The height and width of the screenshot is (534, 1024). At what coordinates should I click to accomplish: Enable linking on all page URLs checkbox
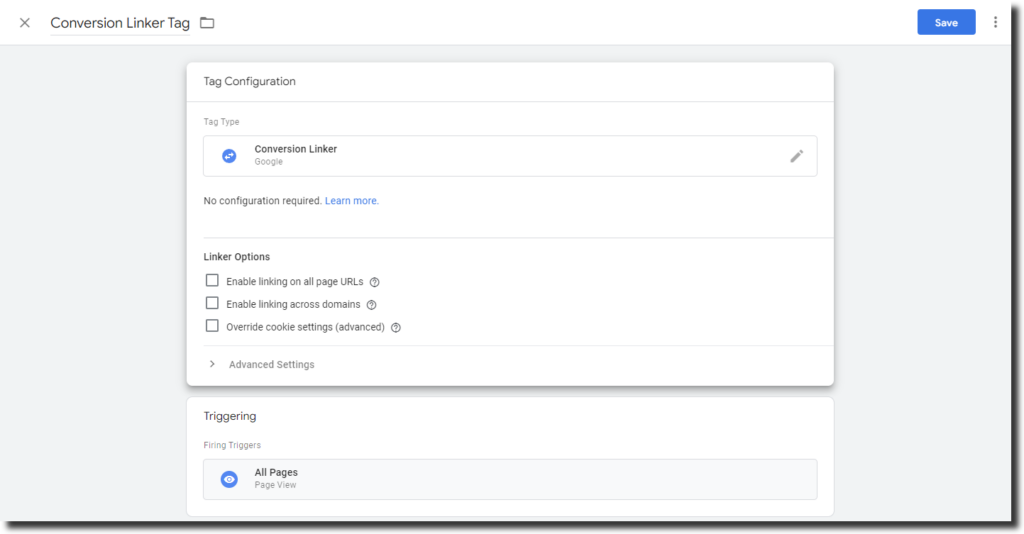coord(212,281)
